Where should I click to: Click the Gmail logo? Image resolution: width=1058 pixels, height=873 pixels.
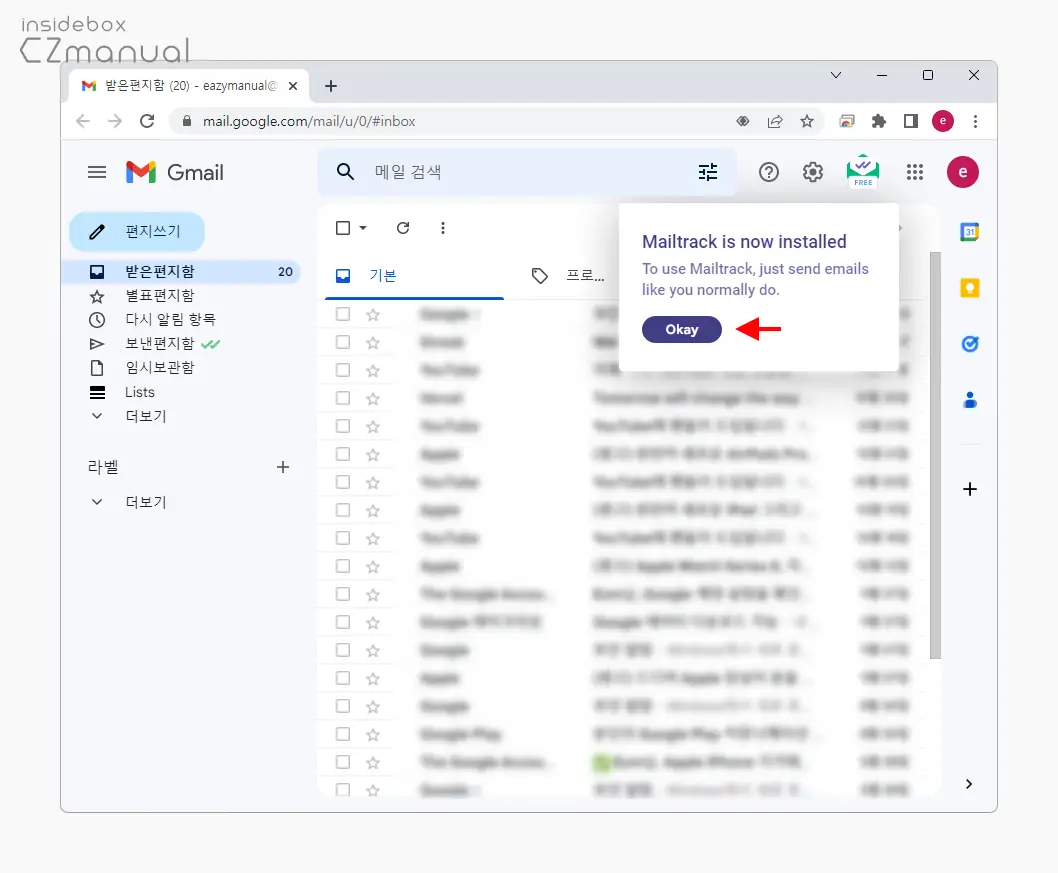175,172
